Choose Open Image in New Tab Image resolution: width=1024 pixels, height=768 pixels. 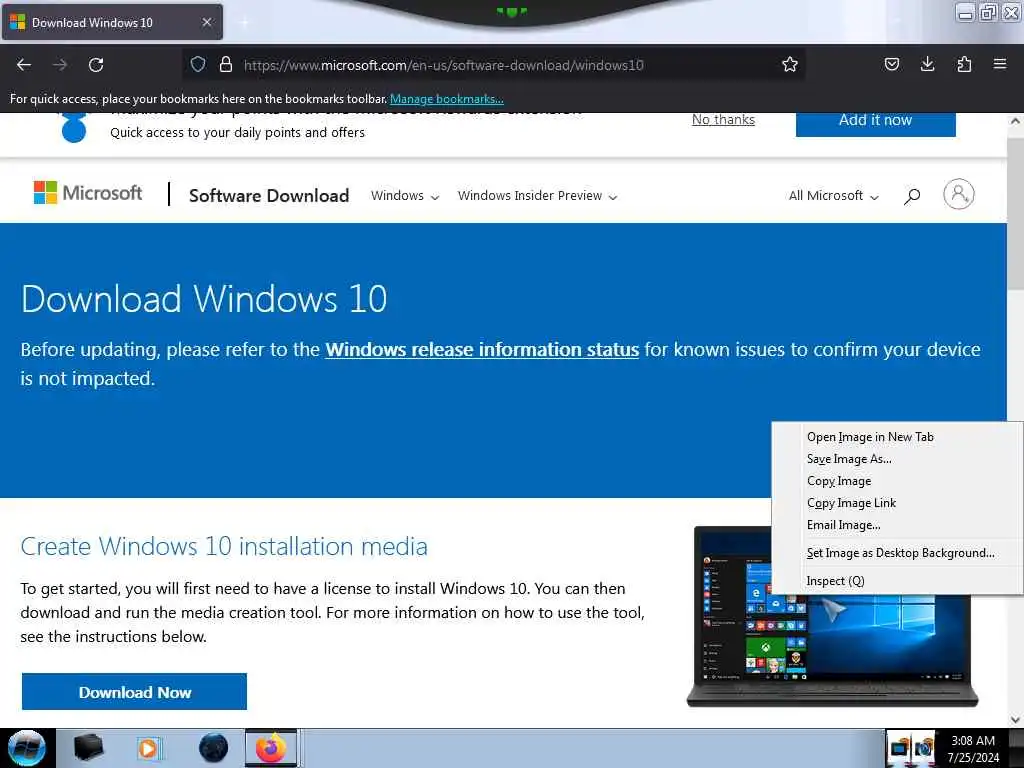coord(897,437)
